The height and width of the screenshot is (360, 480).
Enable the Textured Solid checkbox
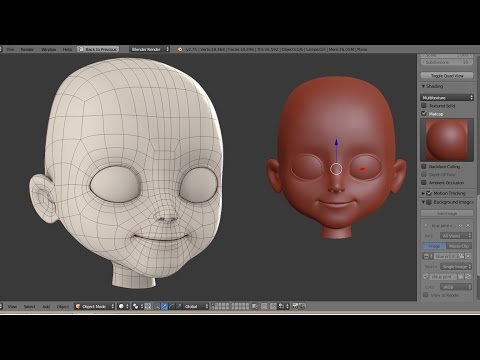[x=424, y=105]
